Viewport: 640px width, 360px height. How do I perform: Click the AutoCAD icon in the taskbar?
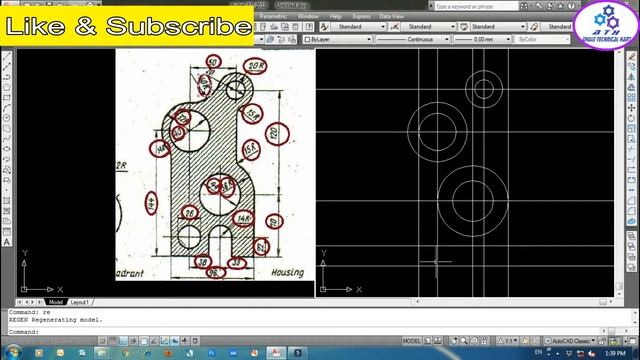(x=276, y=353)
